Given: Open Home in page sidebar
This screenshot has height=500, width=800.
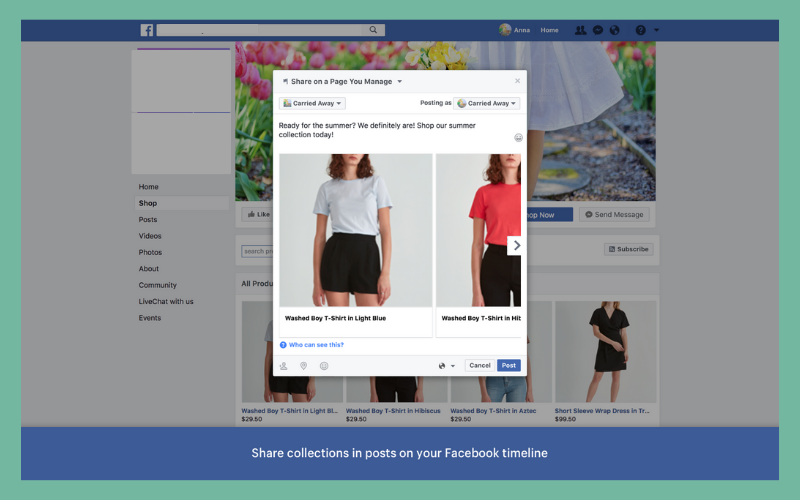Looking at the screenshot, I should tap(148, 187).
